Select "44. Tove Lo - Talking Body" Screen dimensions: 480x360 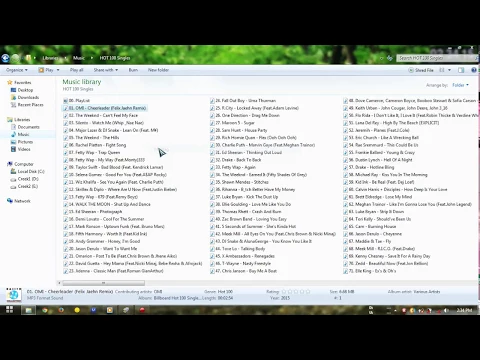(x=238, y=249)
